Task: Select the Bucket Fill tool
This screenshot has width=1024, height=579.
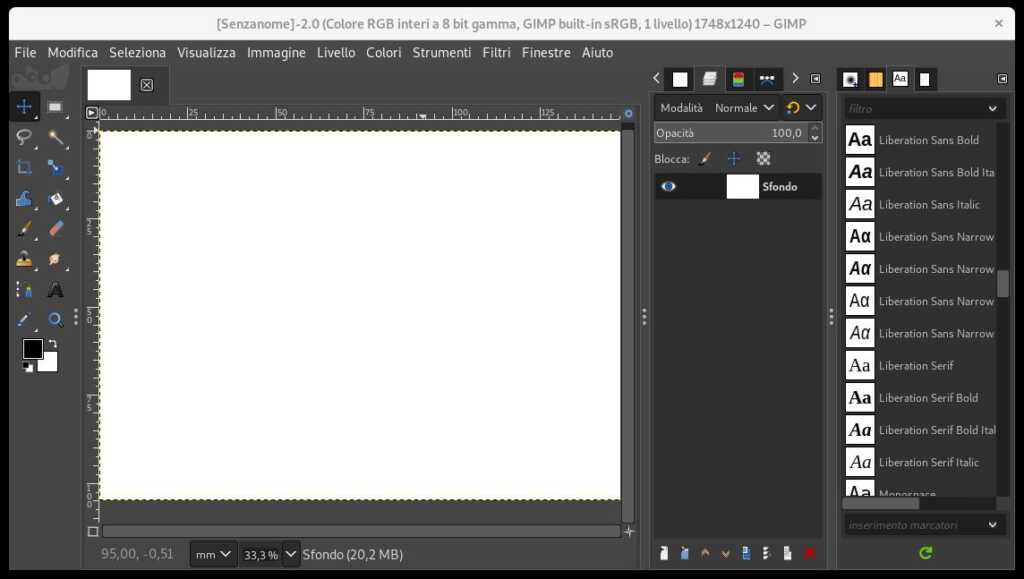Action: (24, 200)
